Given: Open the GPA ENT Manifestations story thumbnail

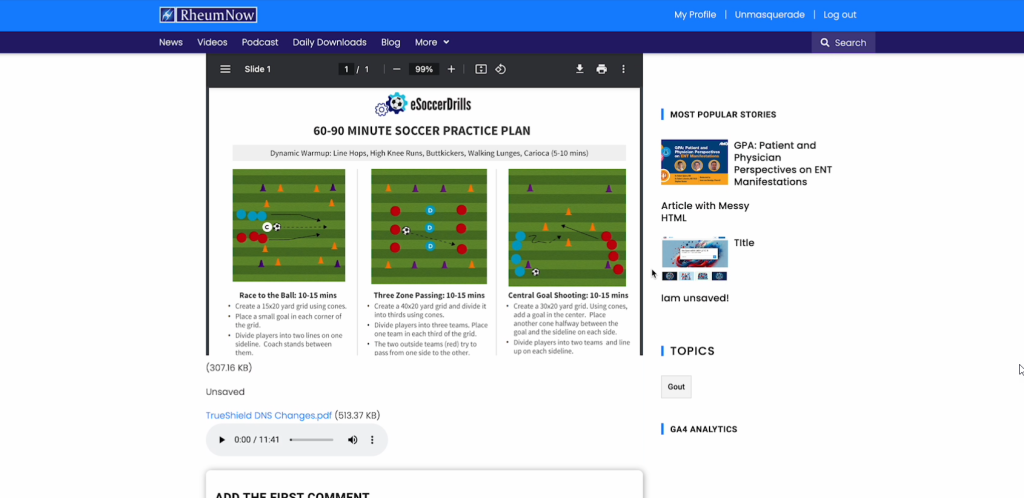Looking at the screenshot, I should (x=694, y=162).
